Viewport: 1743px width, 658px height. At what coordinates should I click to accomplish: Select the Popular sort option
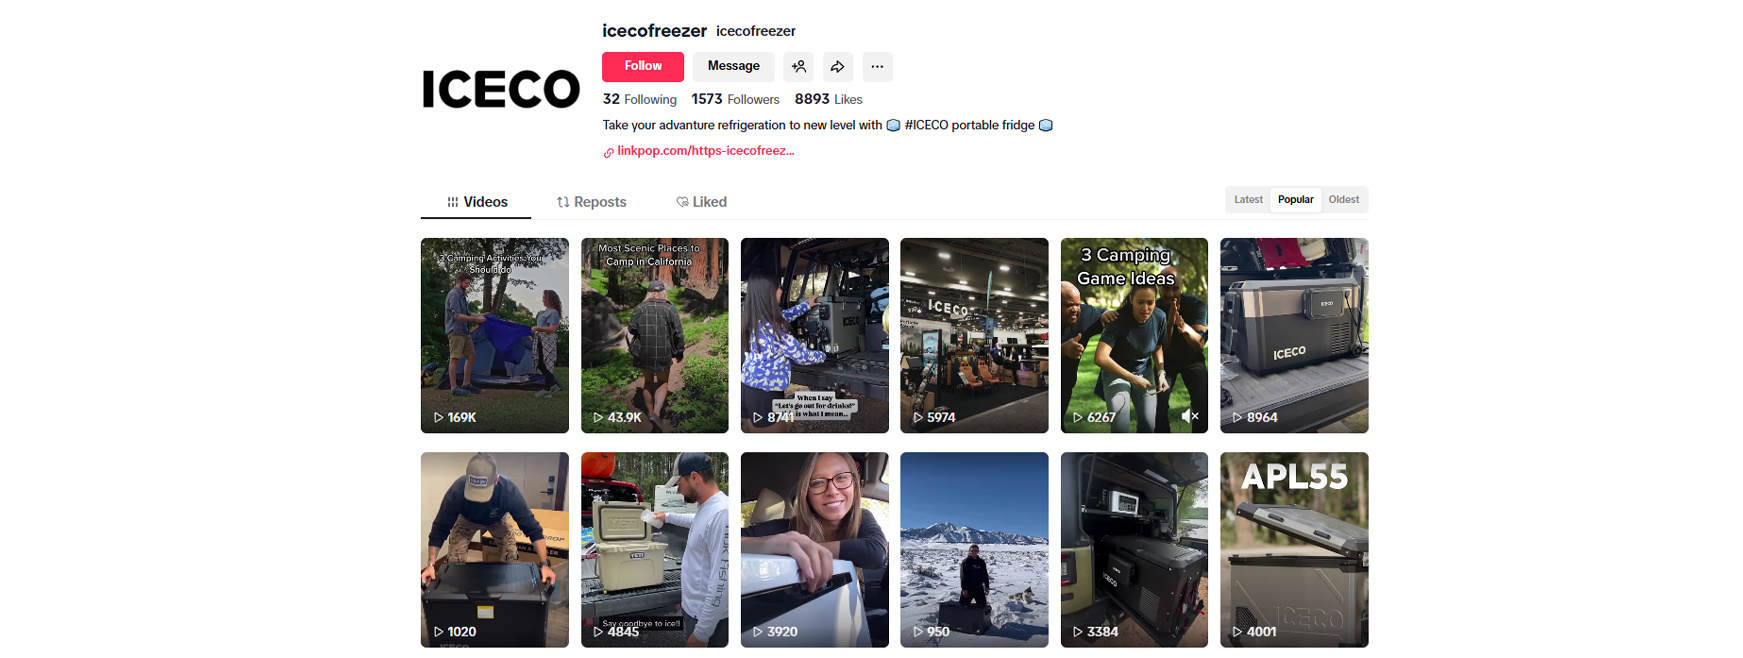click(x=1295, y=200)
